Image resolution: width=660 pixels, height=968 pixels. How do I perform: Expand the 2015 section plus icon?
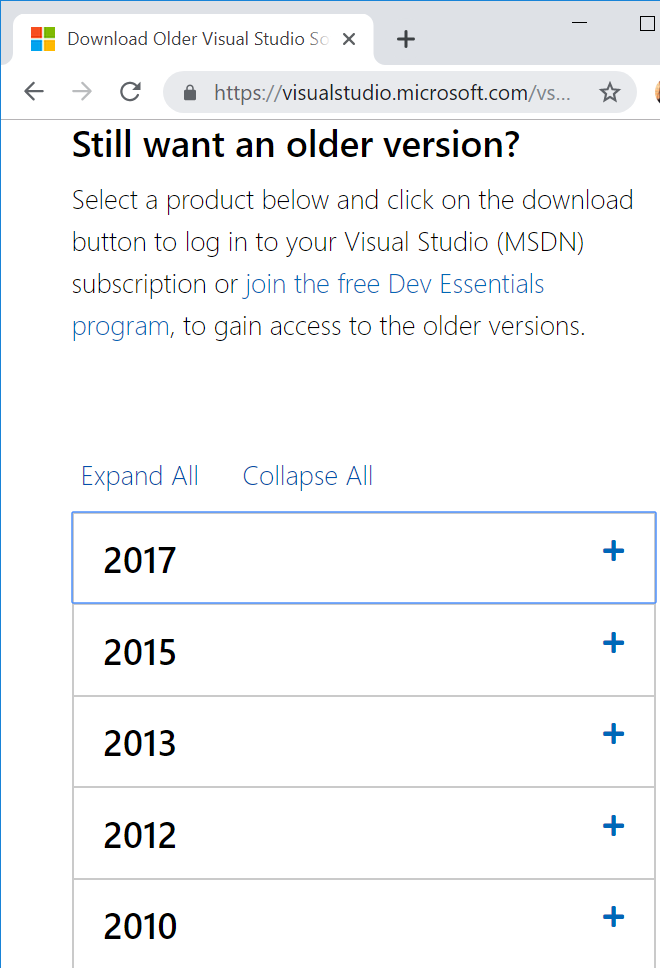point(613,643)
